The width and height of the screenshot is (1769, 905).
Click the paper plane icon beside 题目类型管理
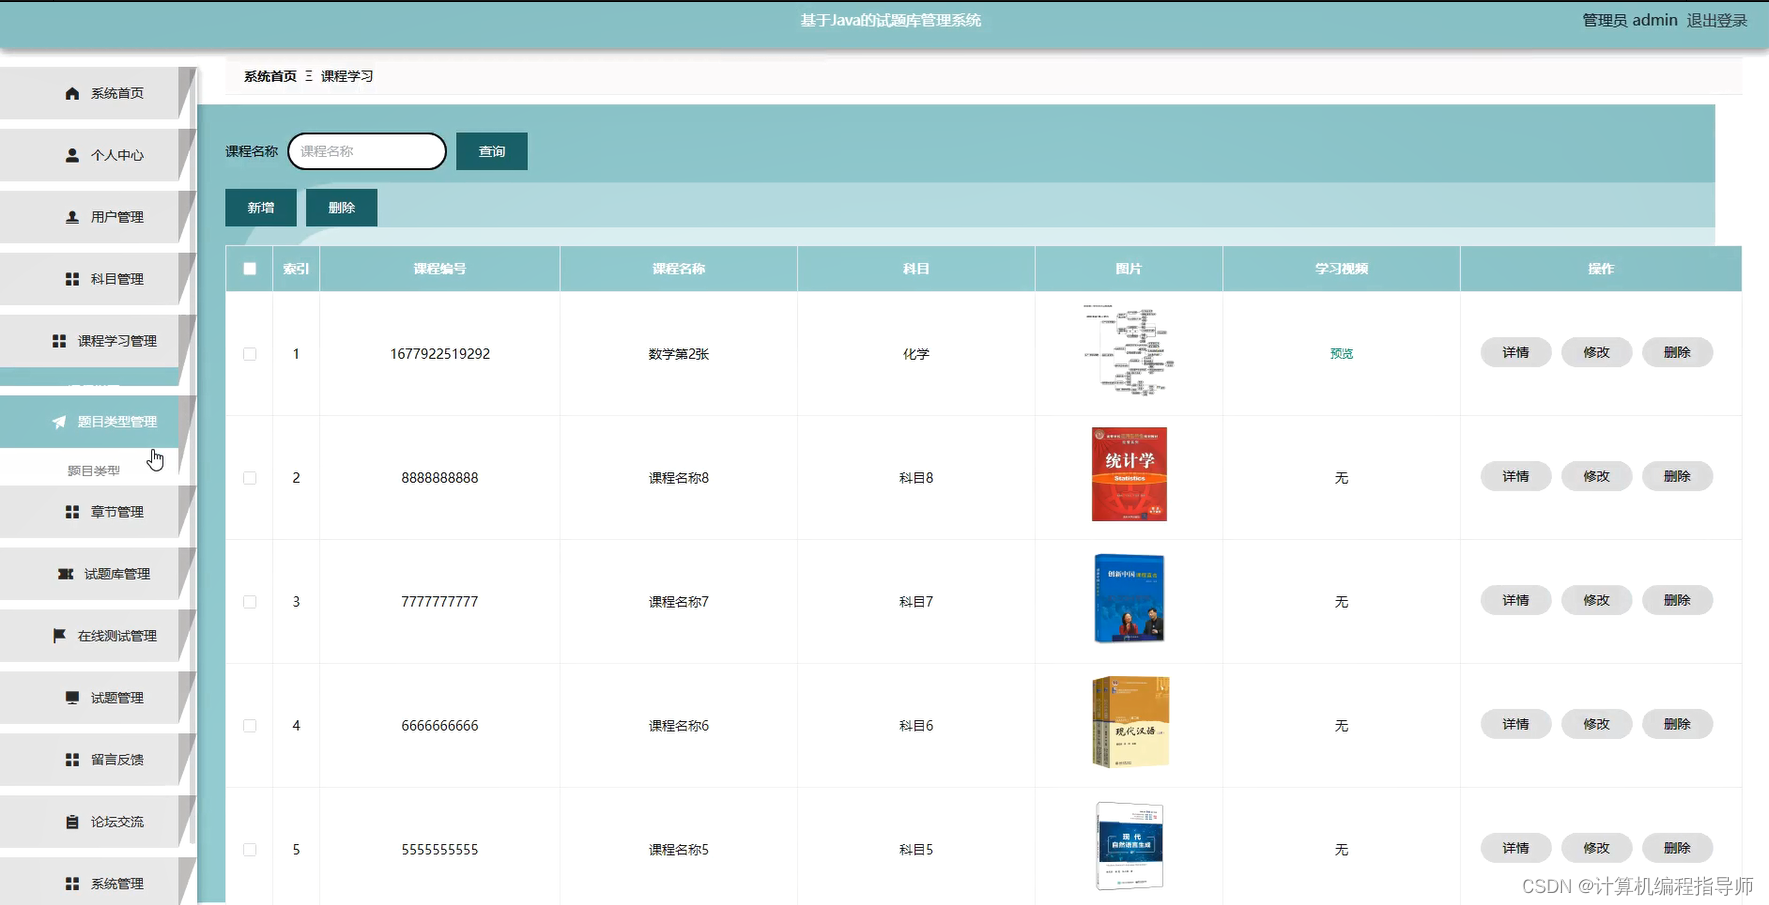tap(59, 422)
